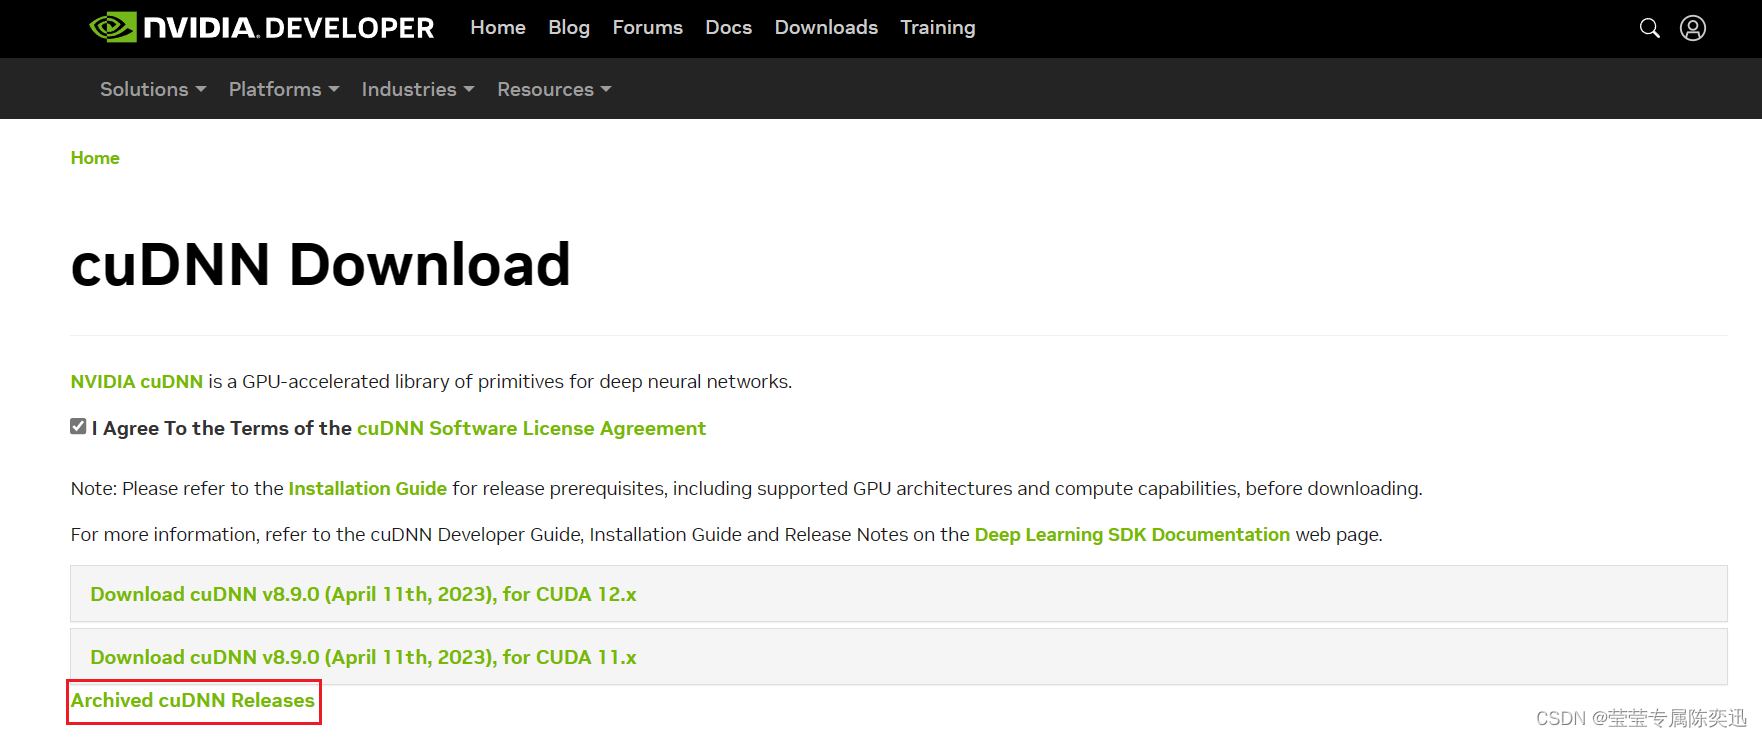Open the Installation Guide link
Viewport: 1762px width, 738px height.
coord(368,489)
